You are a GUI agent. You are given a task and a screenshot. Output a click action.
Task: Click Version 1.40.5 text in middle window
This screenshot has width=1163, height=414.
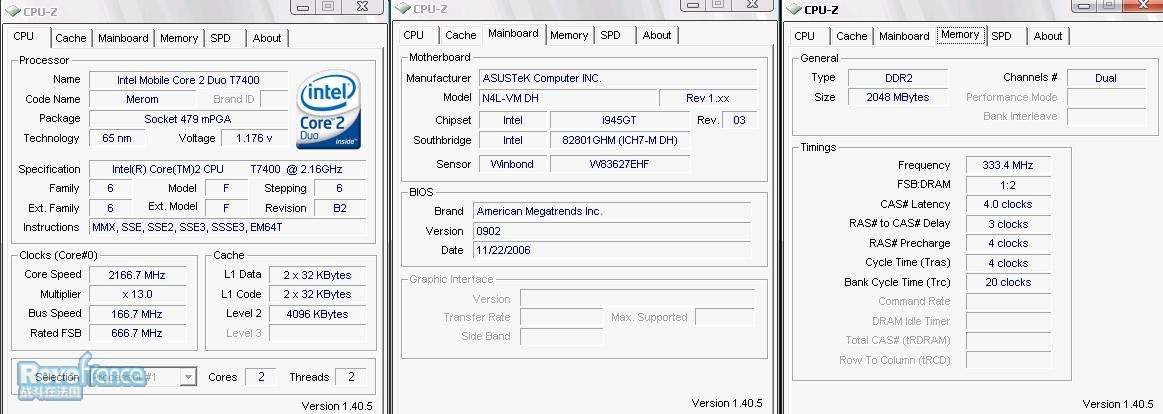point(727,403)
